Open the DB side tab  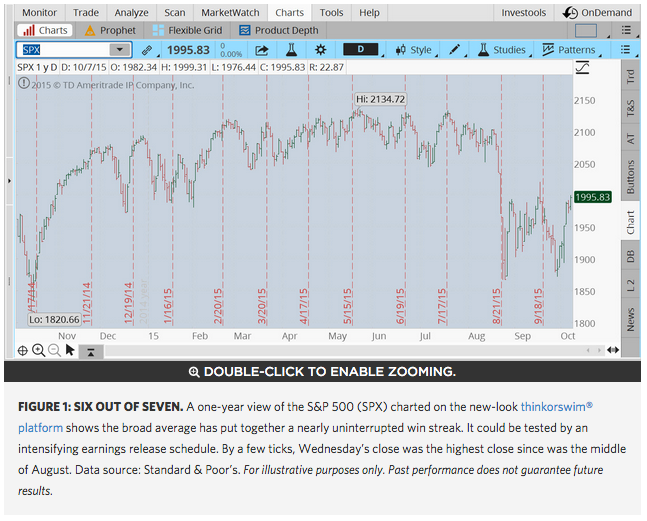pyautogui.click(x=630, y=256)
